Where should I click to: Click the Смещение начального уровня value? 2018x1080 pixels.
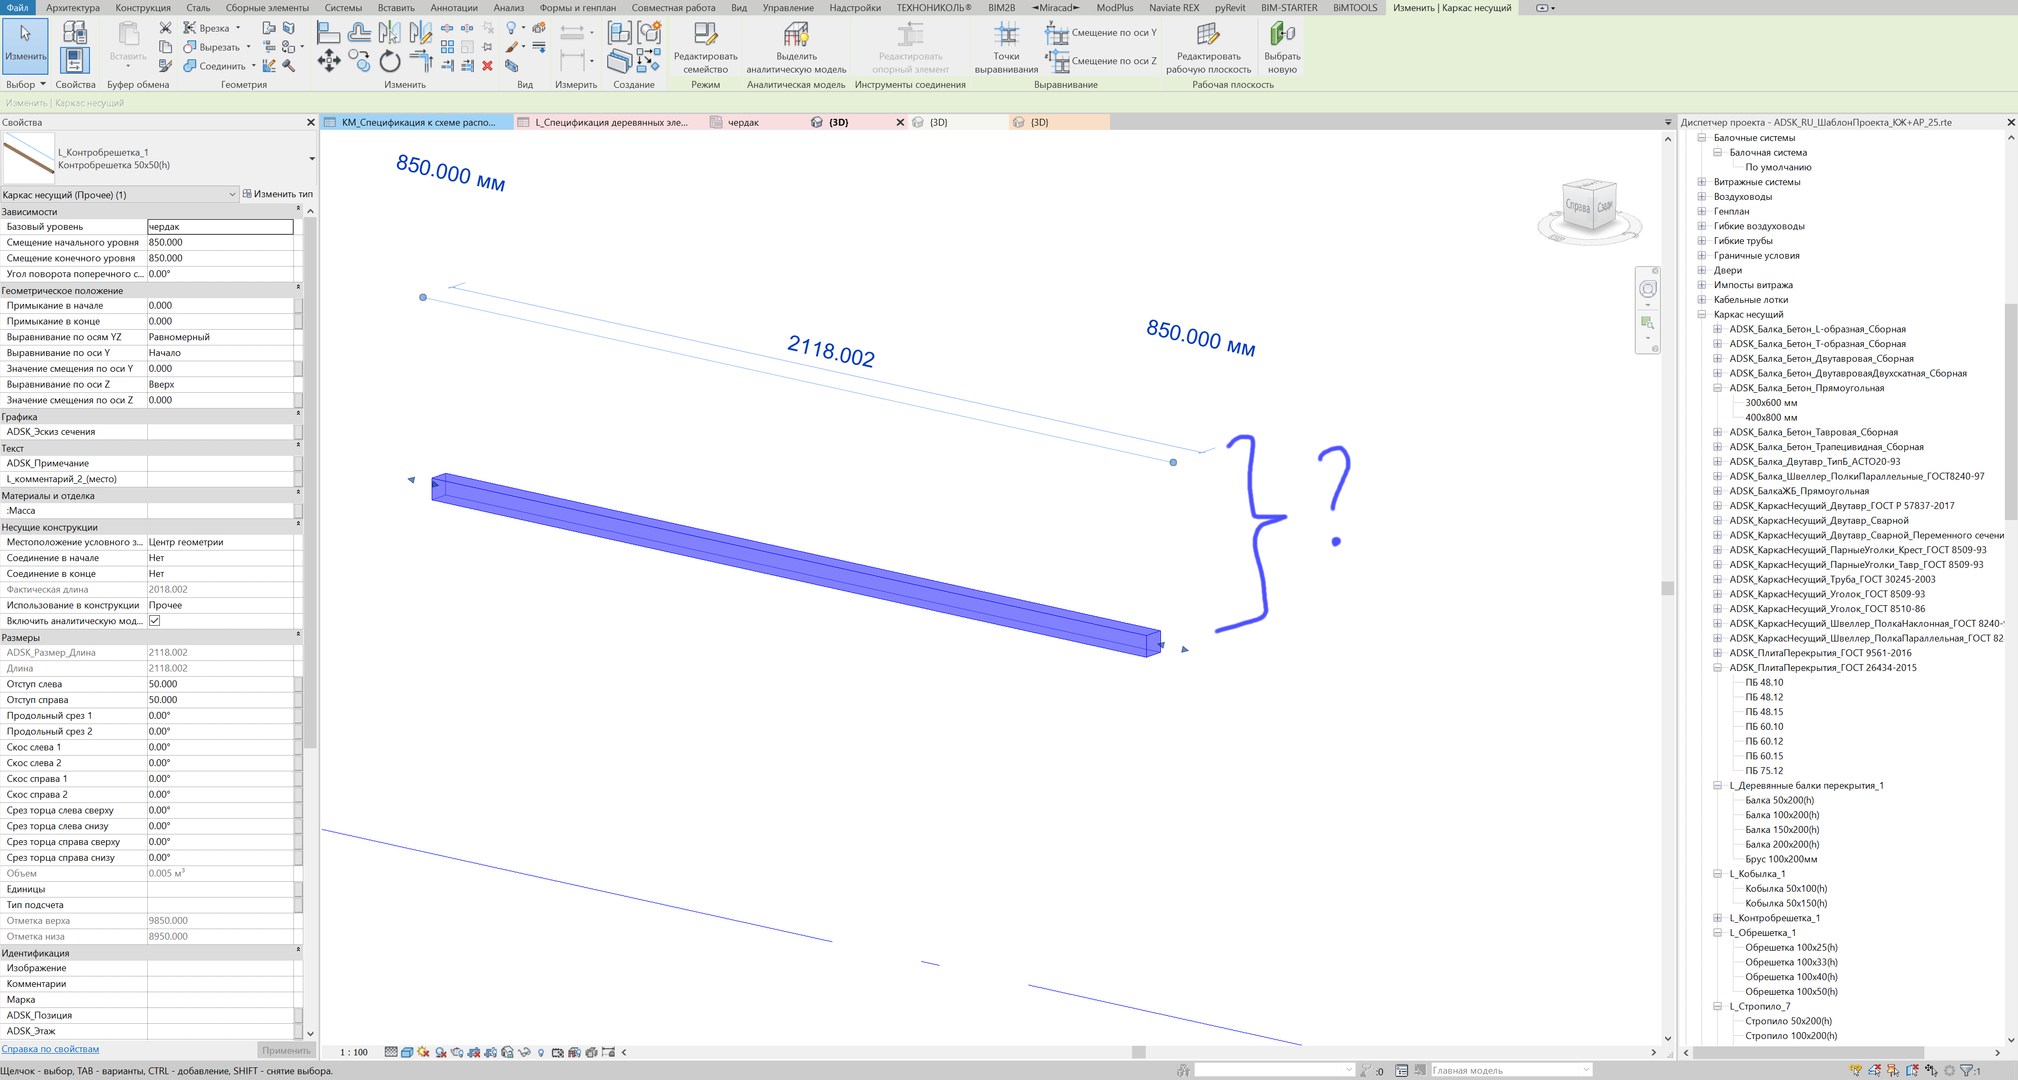click(220, 242)
